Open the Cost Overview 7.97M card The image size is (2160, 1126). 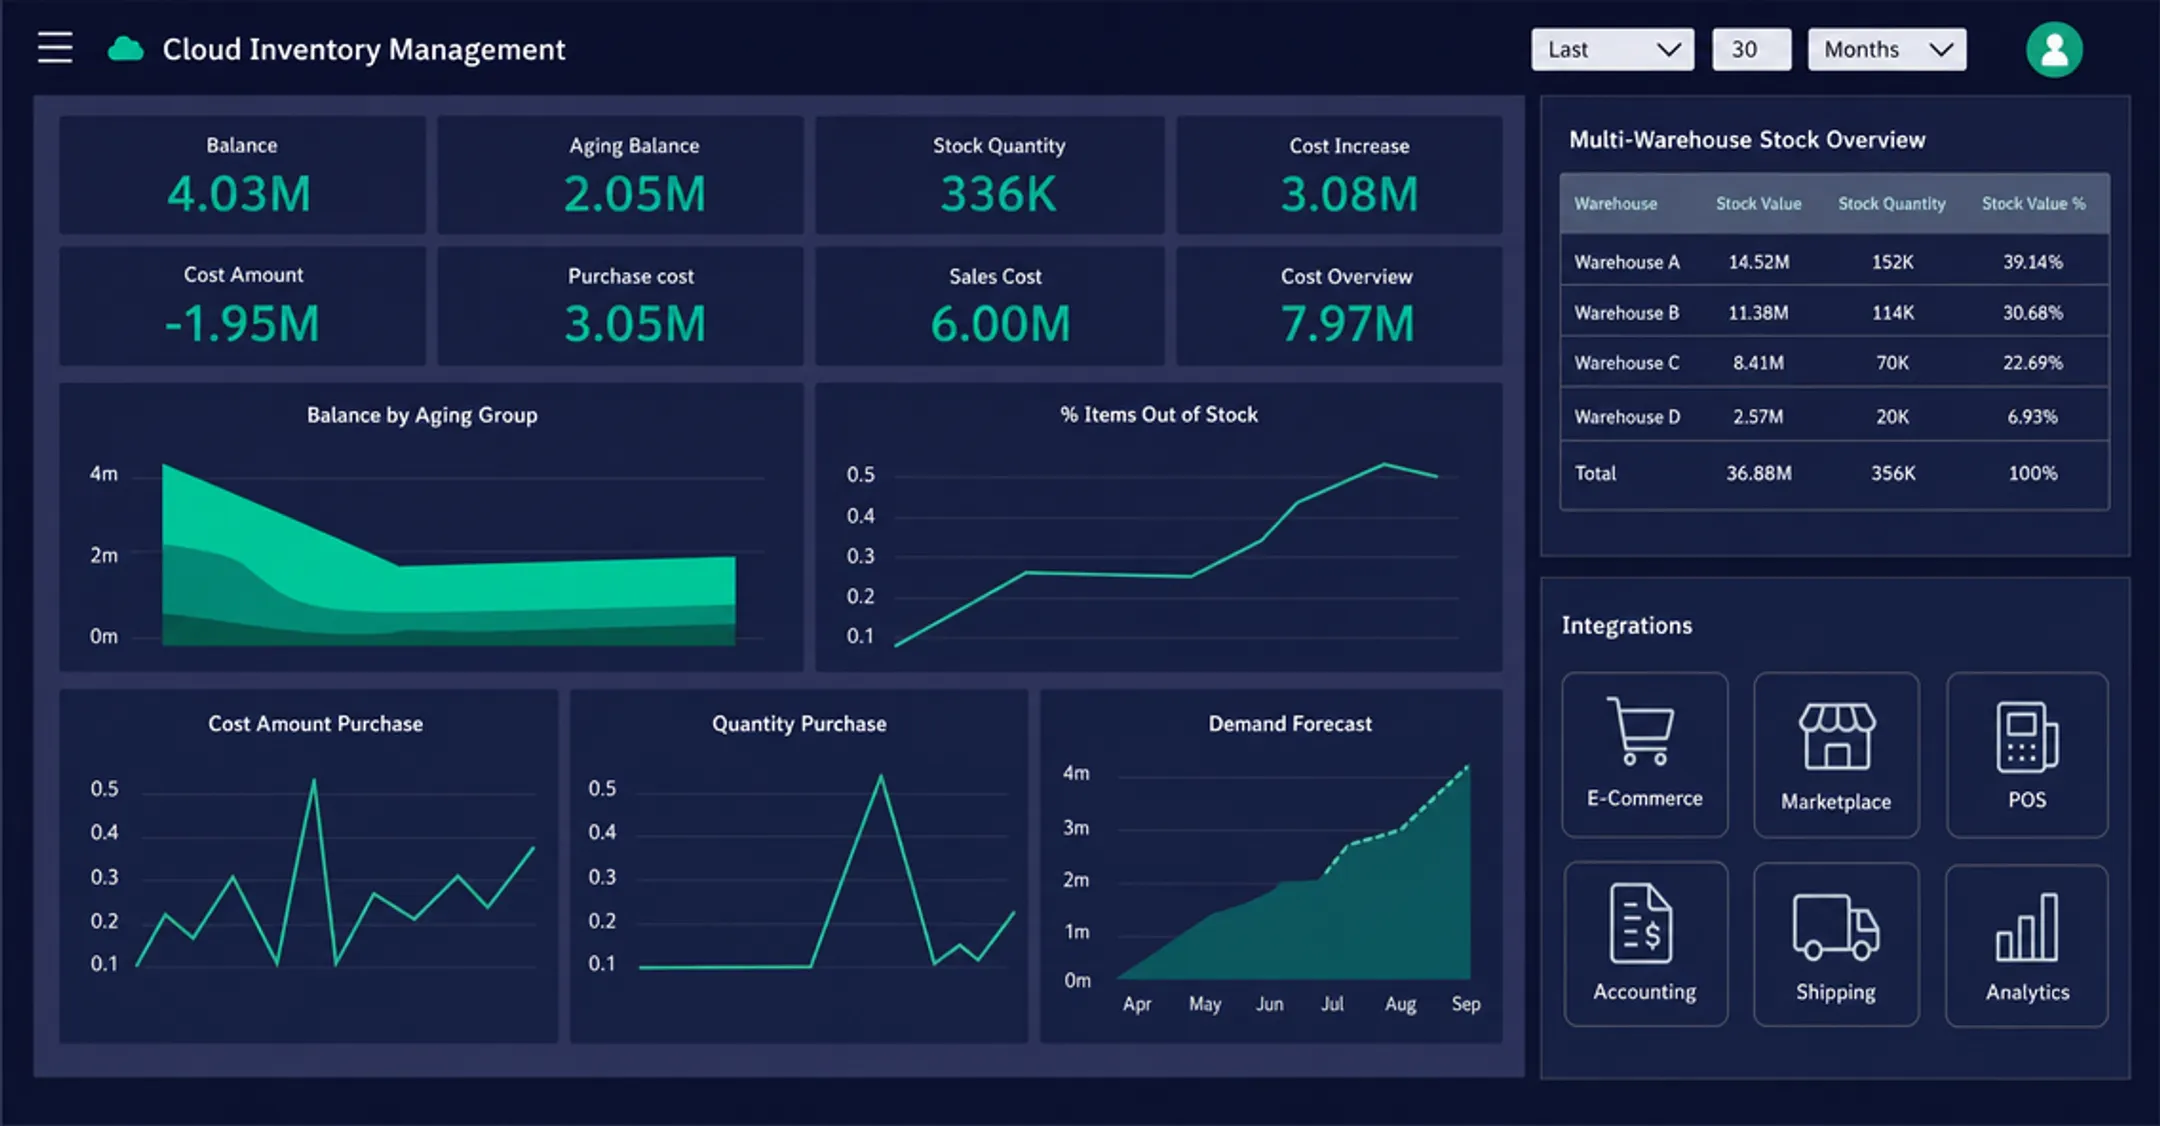pos(1339,306)
